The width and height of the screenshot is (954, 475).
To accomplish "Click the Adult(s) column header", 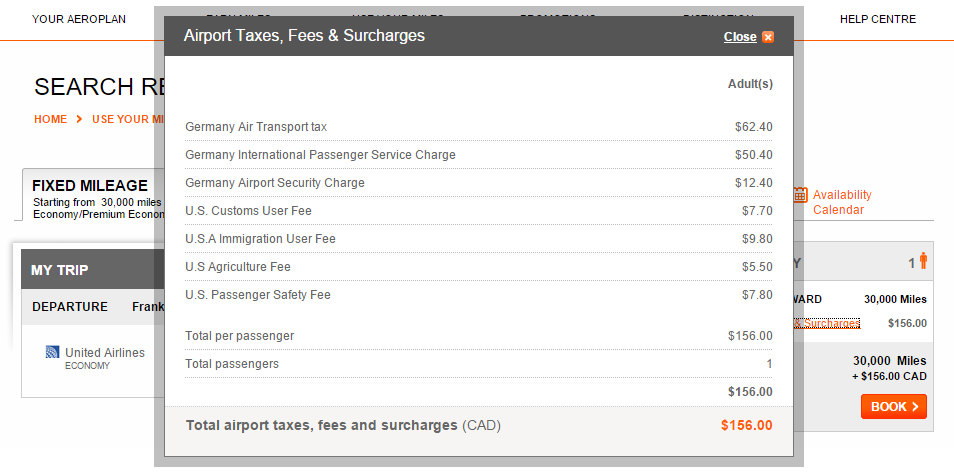I will click(750, 84).
